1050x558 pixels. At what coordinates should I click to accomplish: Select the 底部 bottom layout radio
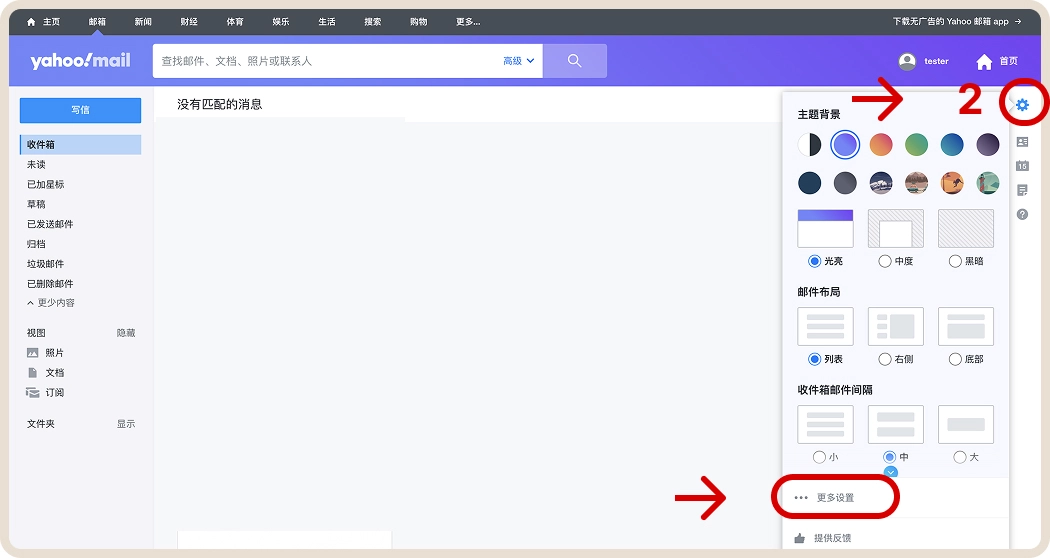click(955, 359)
